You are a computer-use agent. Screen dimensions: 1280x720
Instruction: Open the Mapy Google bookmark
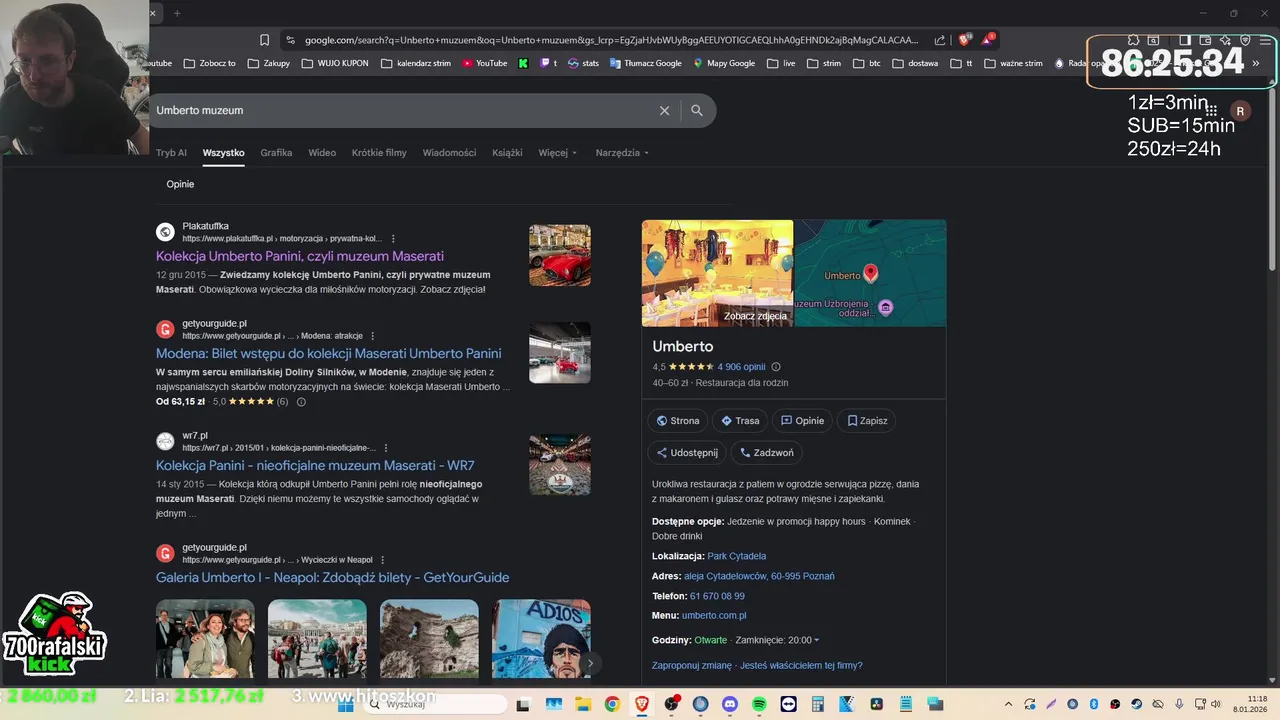pos(723,63)
